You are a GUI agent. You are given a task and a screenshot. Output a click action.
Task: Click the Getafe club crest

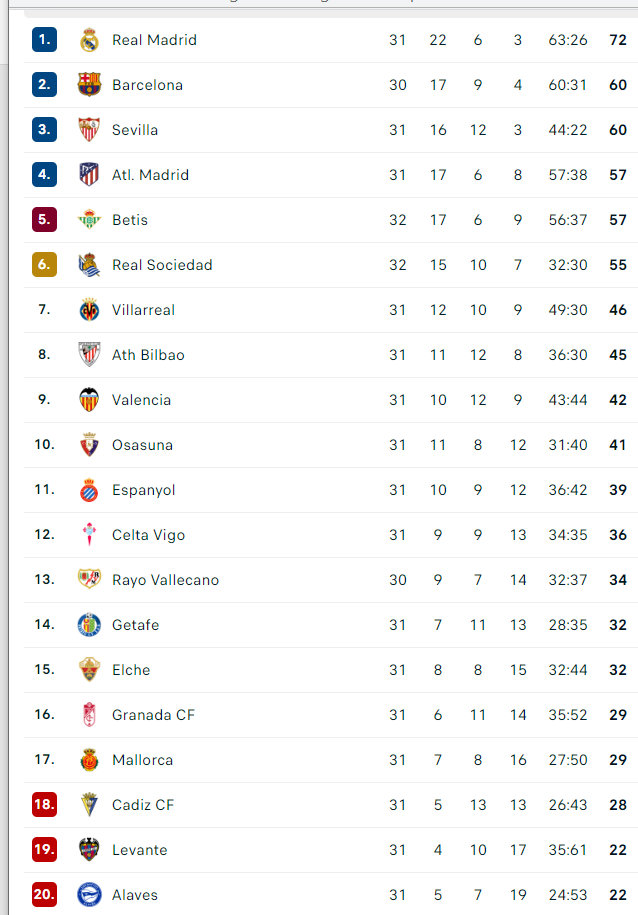(x=89, y=625)
